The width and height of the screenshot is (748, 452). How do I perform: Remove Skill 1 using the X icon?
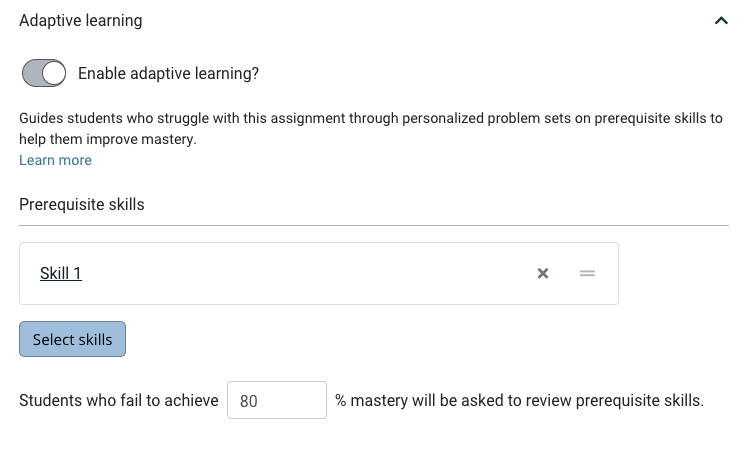coord(543,273)
